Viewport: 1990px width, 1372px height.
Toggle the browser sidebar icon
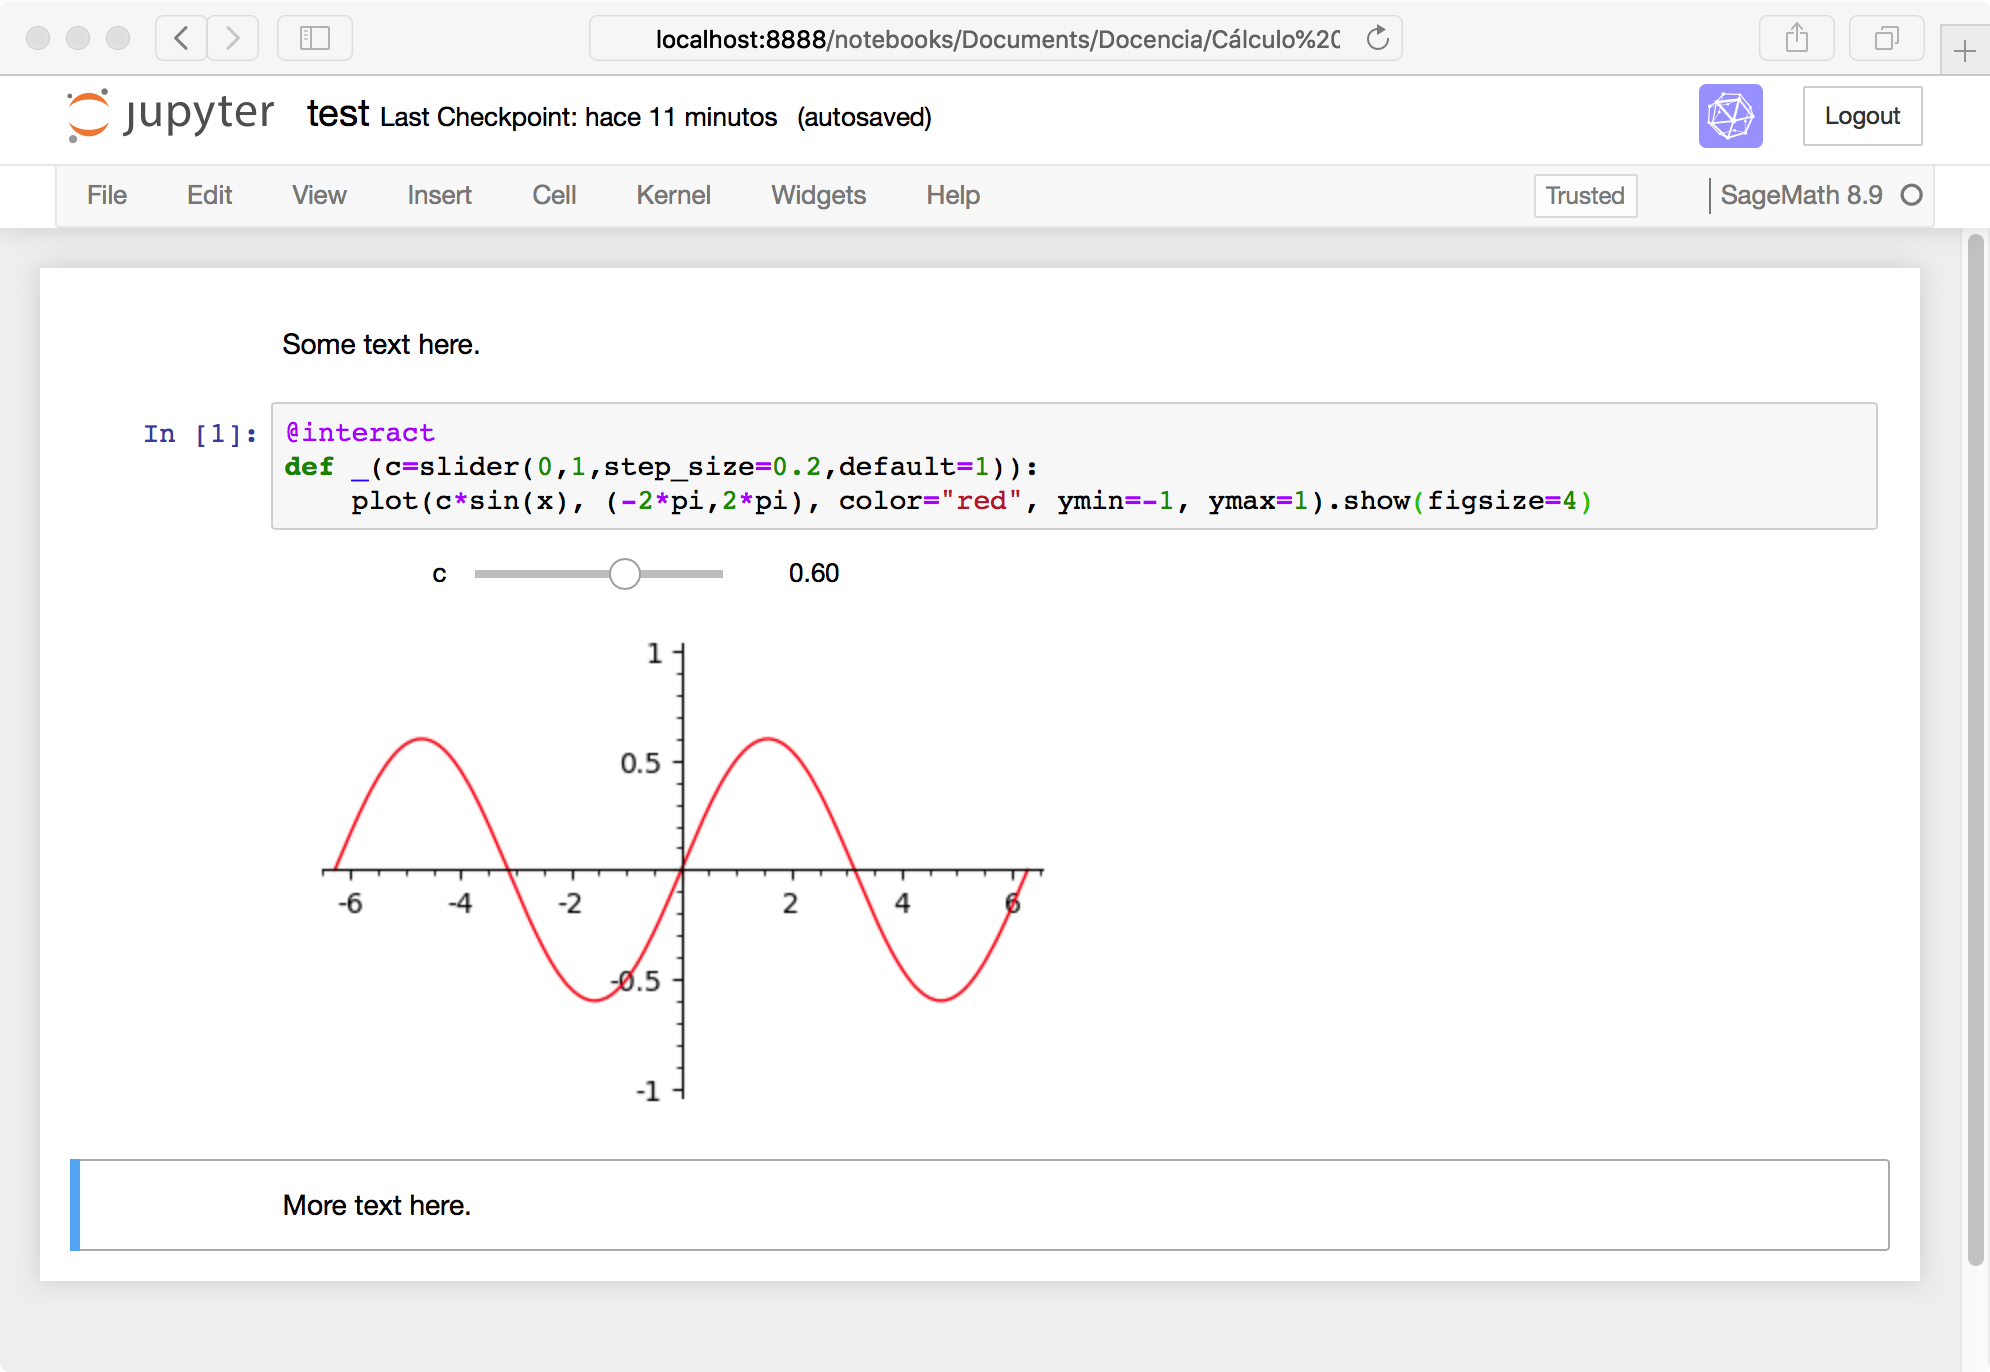point(314,39)
